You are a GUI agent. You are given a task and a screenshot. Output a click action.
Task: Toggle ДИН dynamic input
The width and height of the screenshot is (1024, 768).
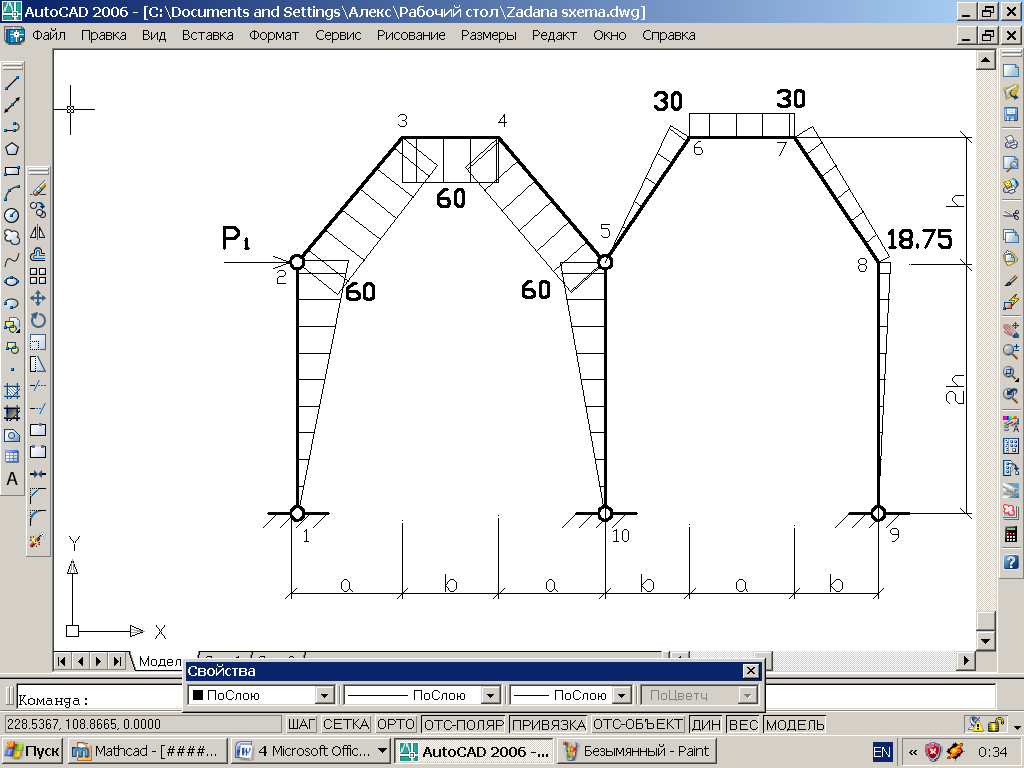705,724
